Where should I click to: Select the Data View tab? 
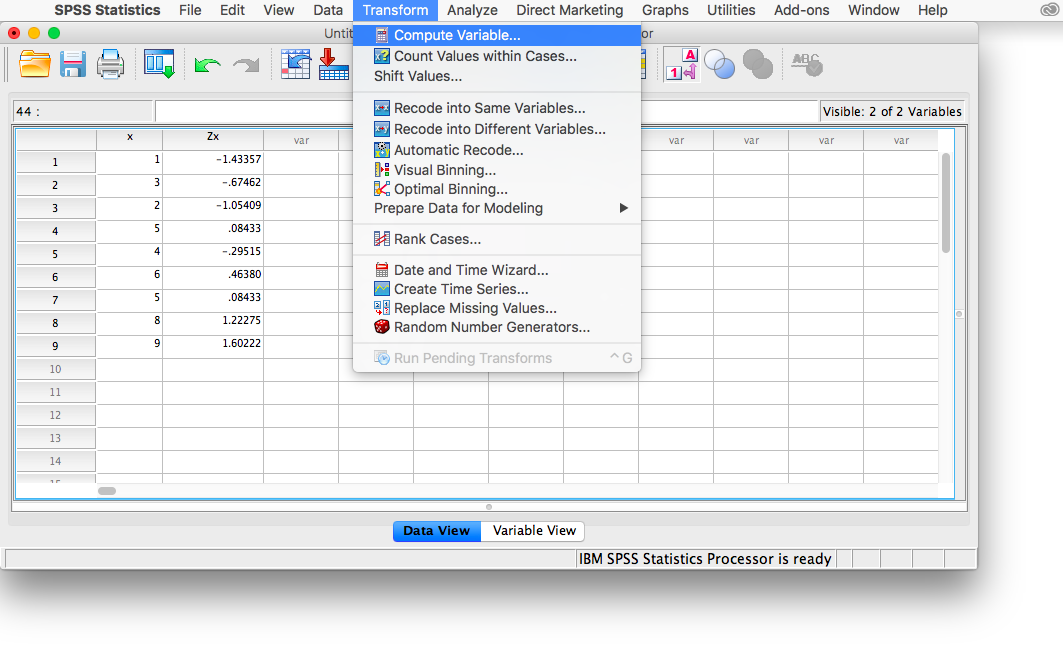coord(436,531)
